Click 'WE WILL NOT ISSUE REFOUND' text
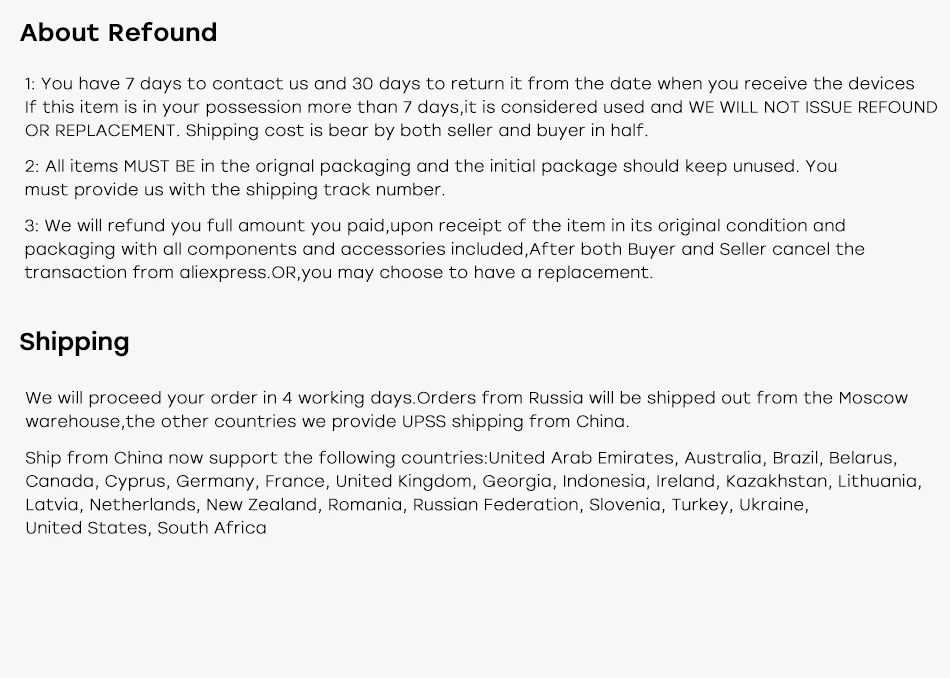 (x=812, y=107)
